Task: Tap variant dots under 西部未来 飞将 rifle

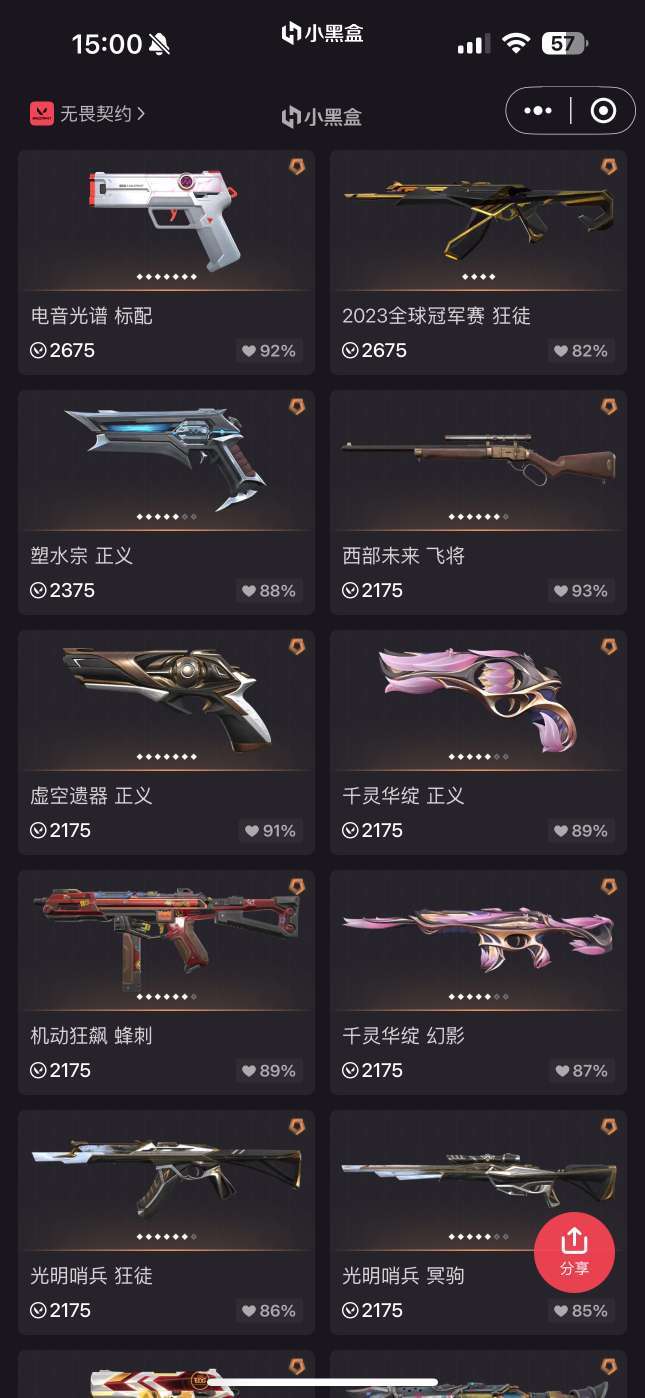Action: point(478,517)
